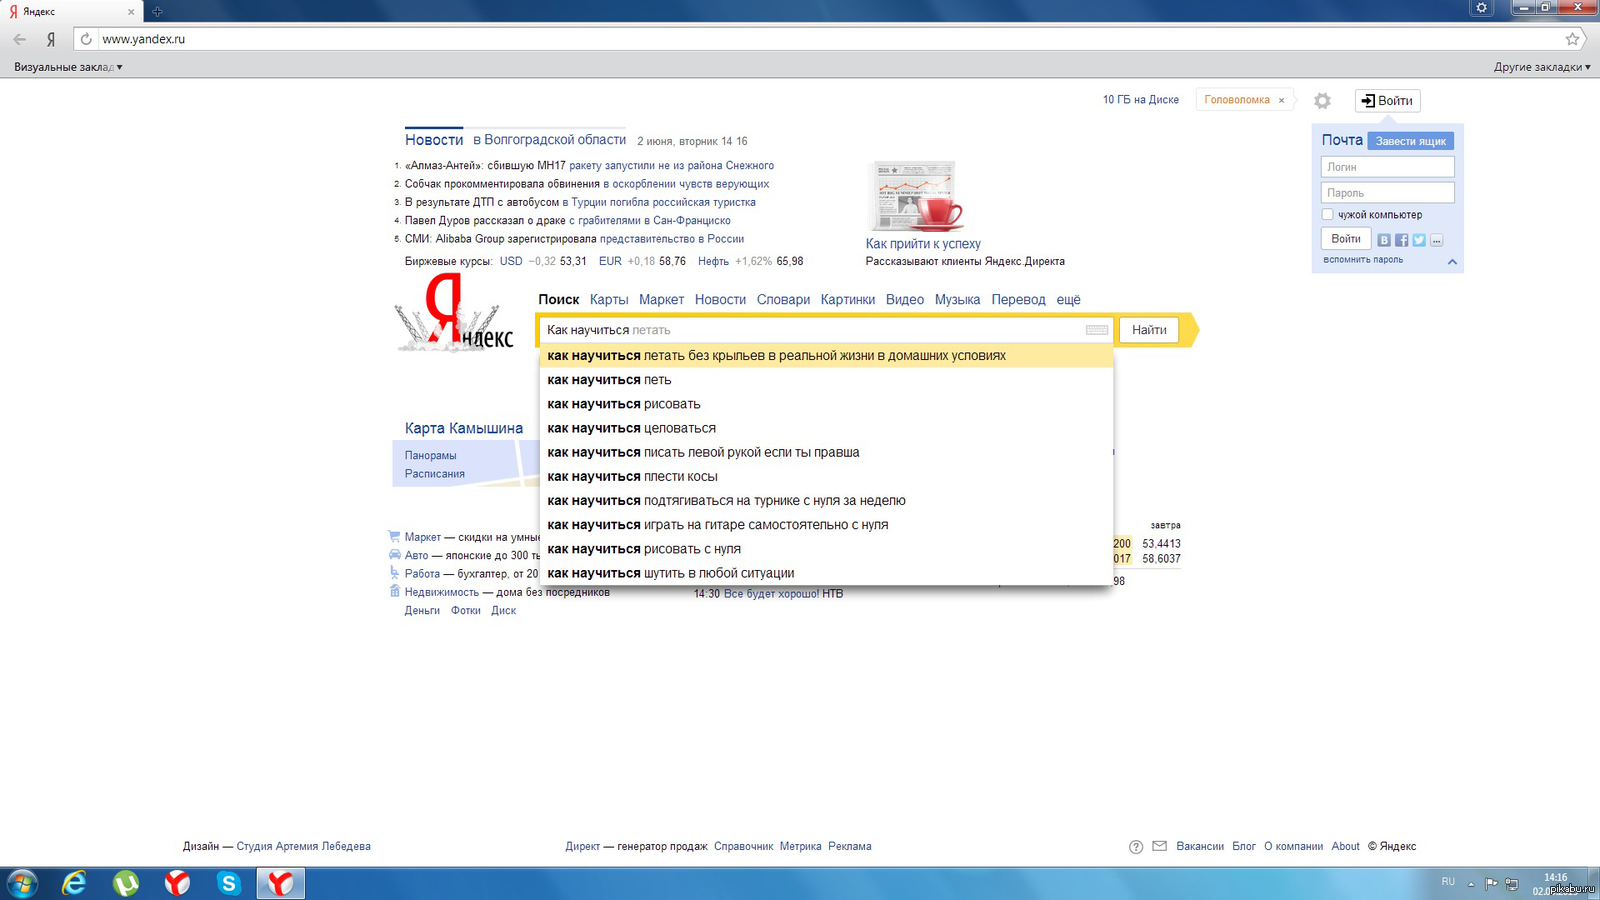Screen dimensions: 1600x900
Task: Choose suggestion 'как научиться плести косы'
Action: tap(826, 477)
